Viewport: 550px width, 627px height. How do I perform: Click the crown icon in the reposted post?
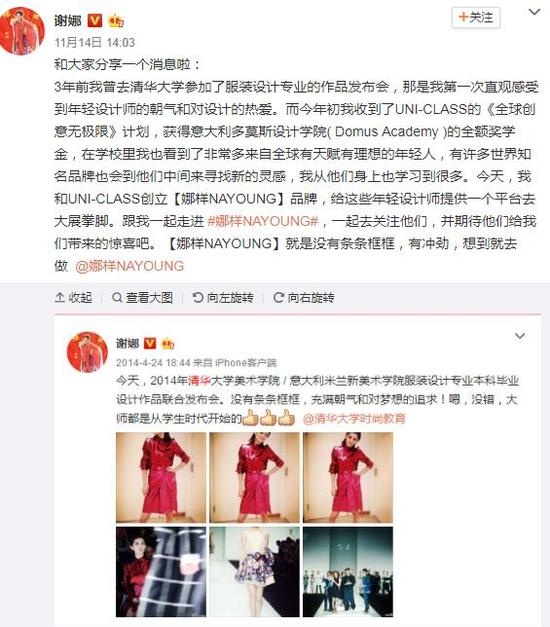pyautogui.click(x=168, y=343)
